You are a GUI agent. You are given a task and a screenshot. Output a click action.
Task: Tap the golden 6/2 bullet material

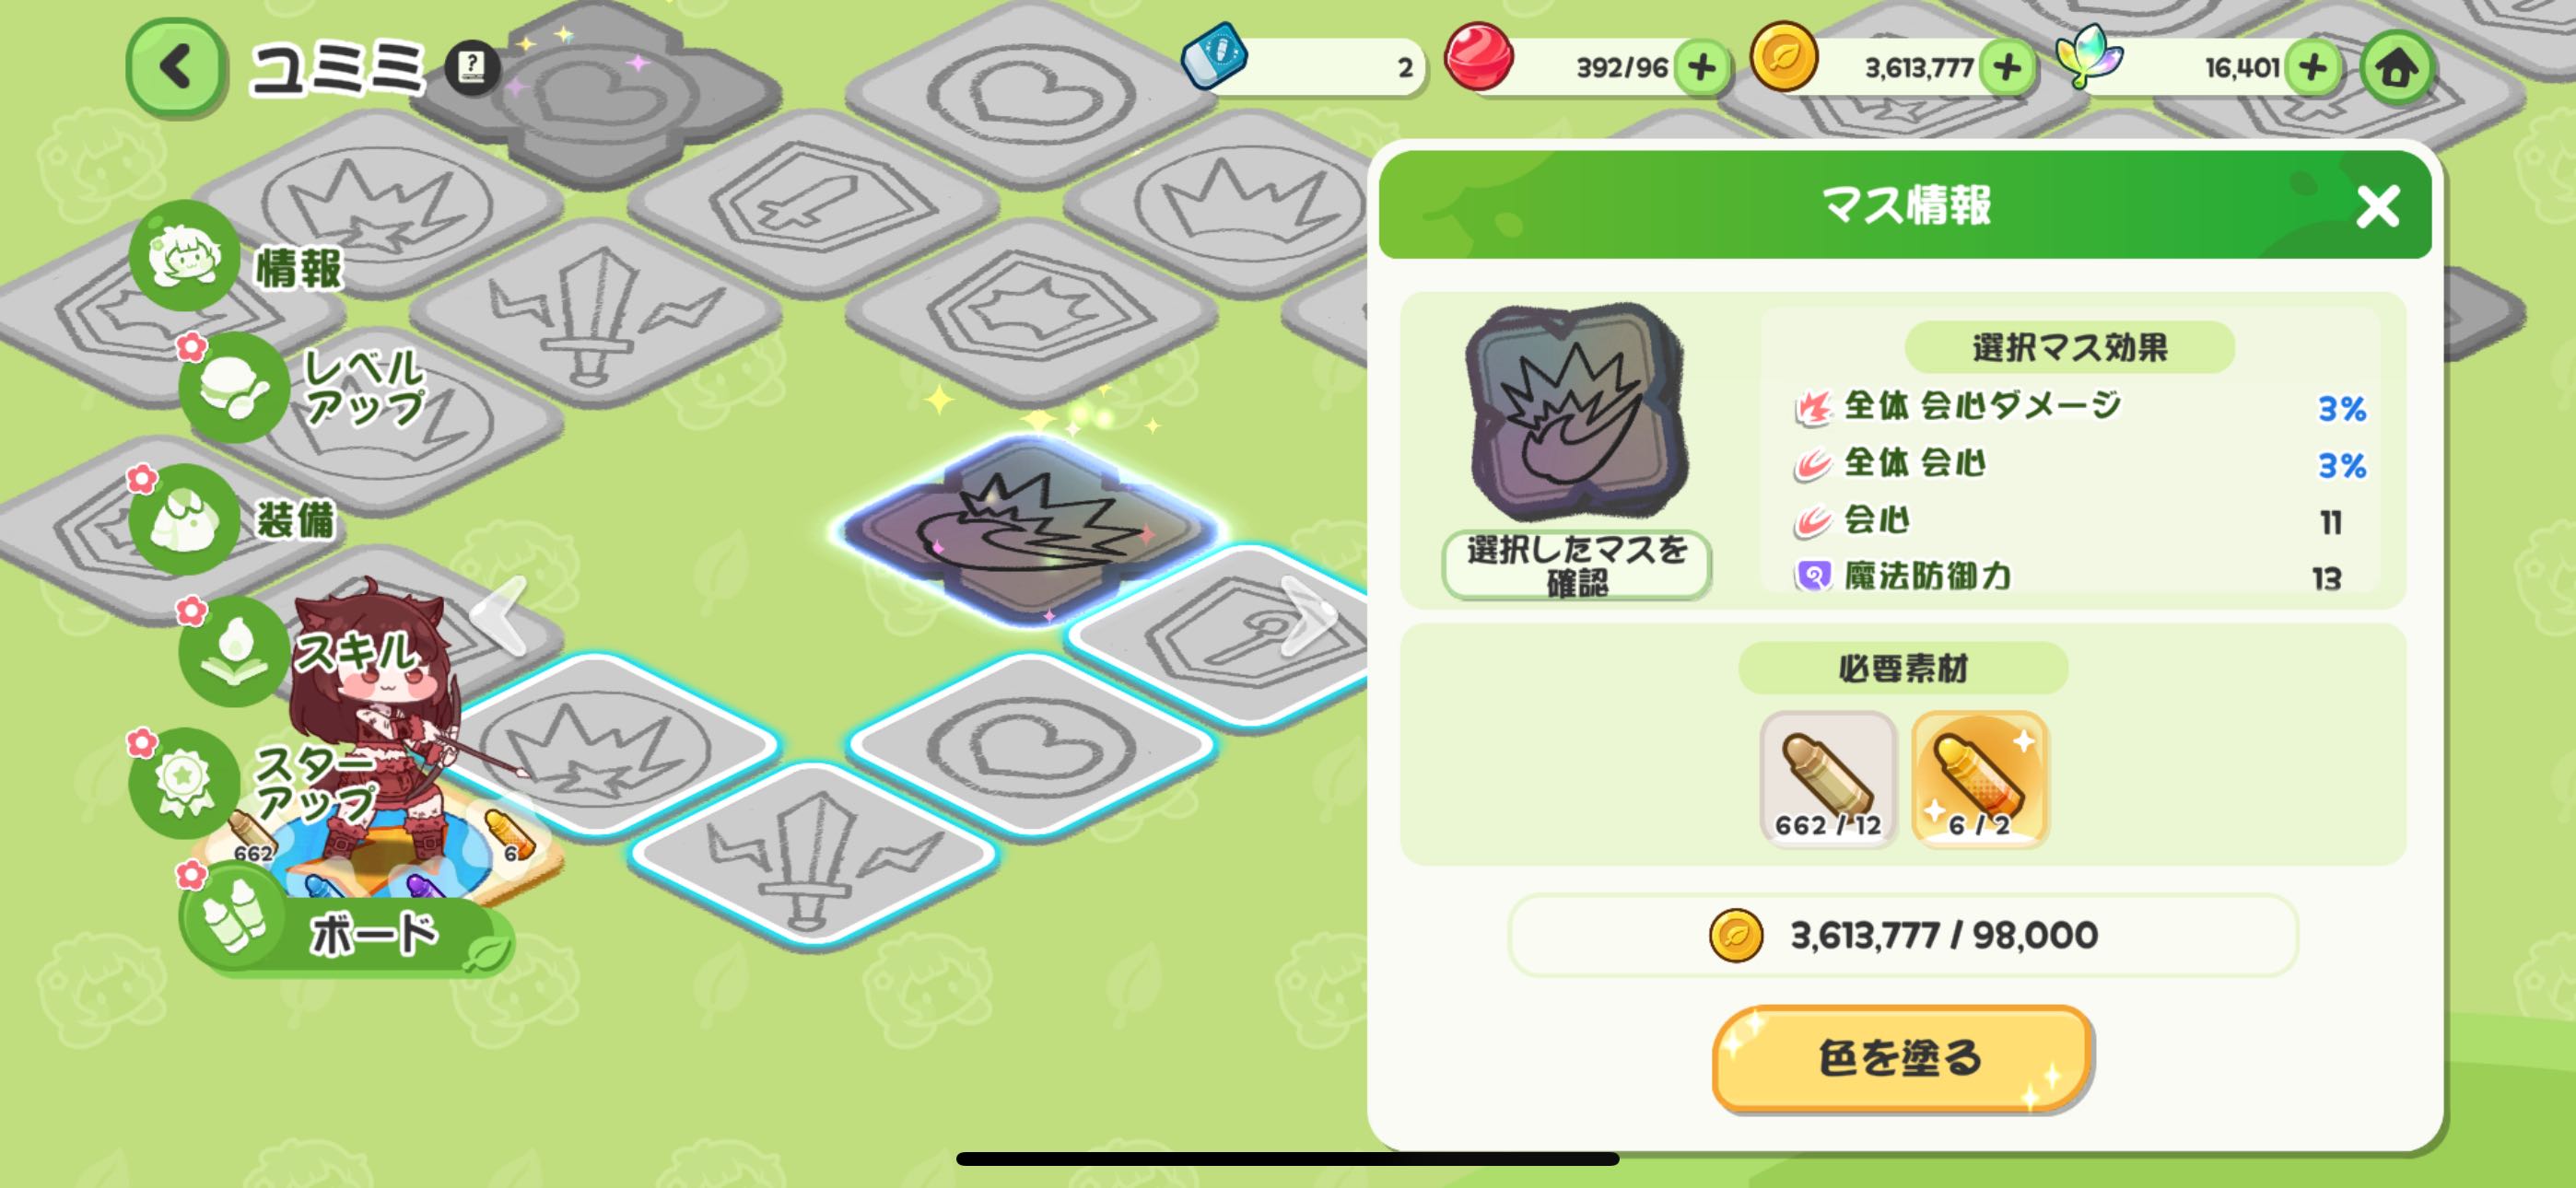click(x=1980, y=780)
